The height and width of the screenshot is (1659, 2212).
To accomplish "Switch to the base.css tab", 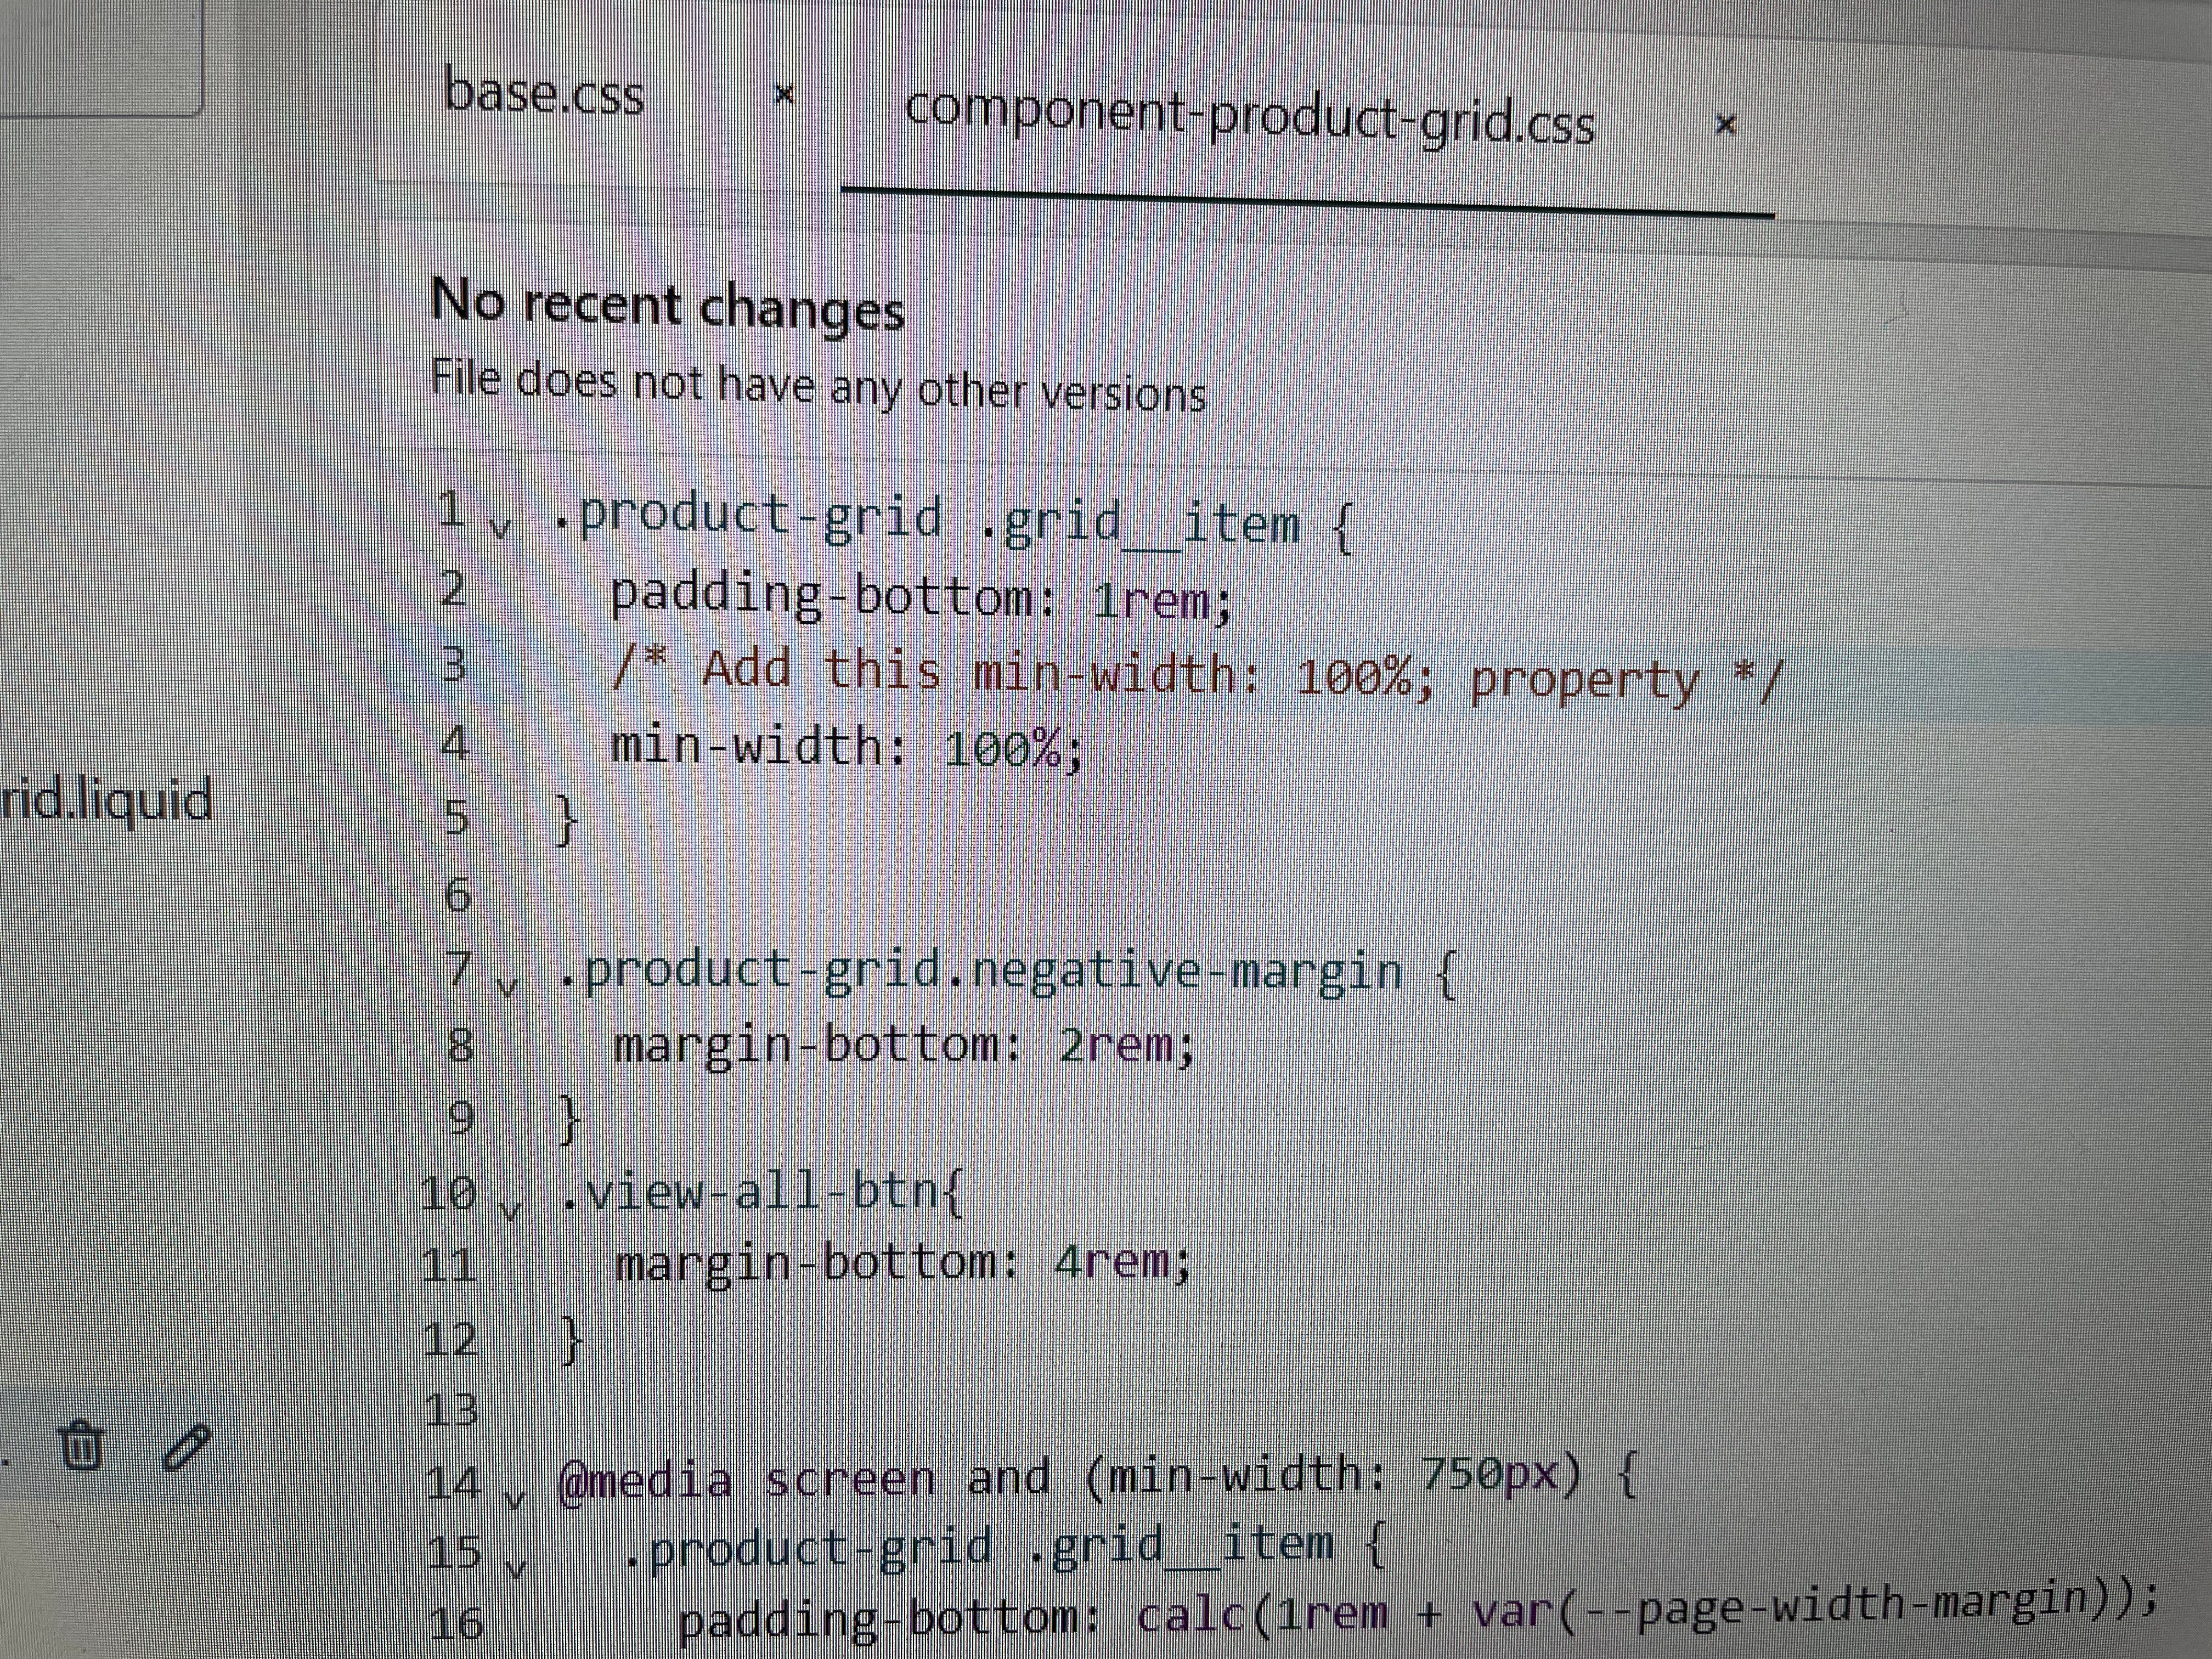I will point(545,94).
